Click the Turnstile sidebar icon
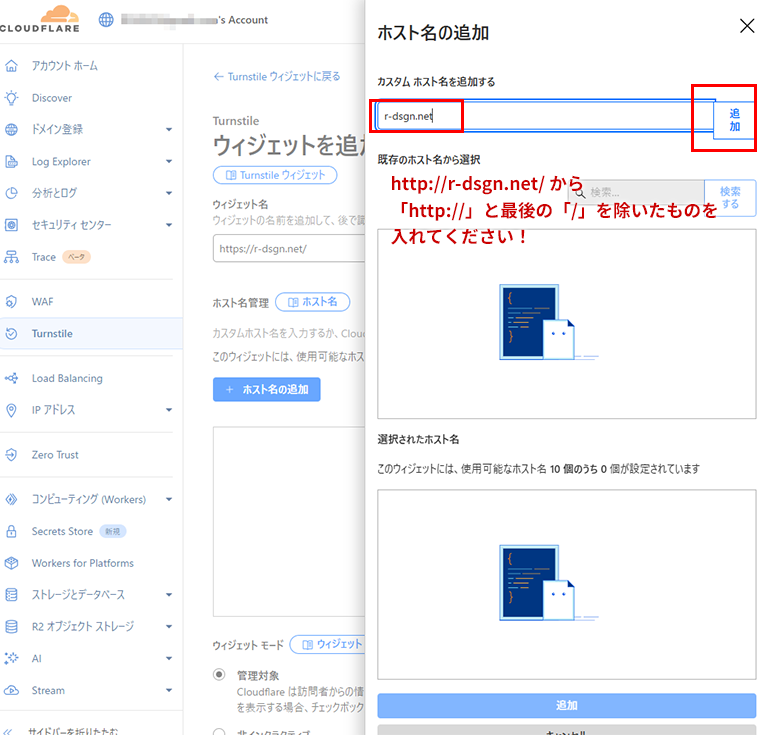Image resolution: width=760 pixels, height=735 pixels. pos(12,334)
